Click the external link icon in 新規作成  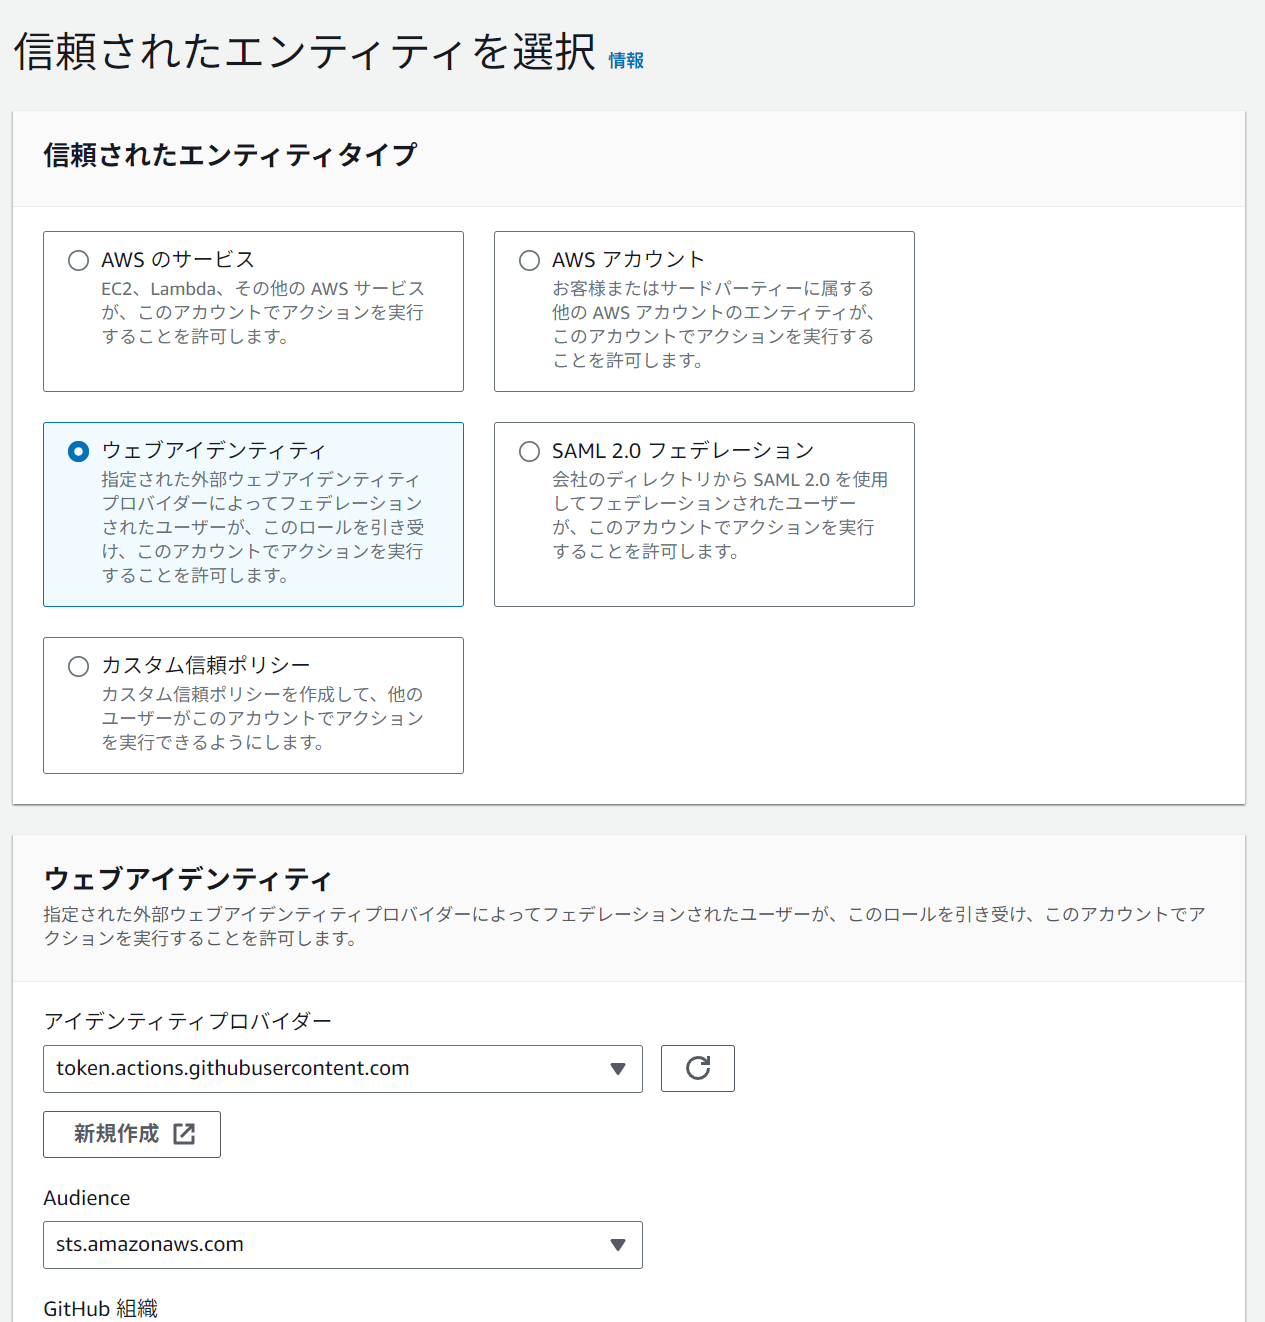[184, 1134]
